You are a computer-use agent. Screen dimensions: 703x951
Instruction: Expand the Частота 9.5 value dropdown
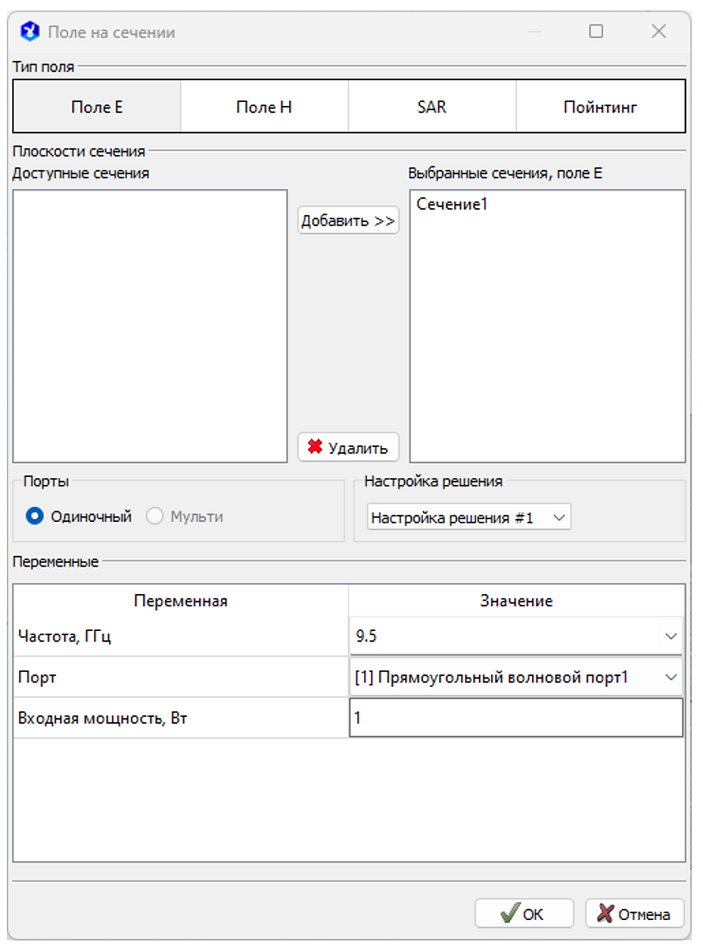coord(515,635)
